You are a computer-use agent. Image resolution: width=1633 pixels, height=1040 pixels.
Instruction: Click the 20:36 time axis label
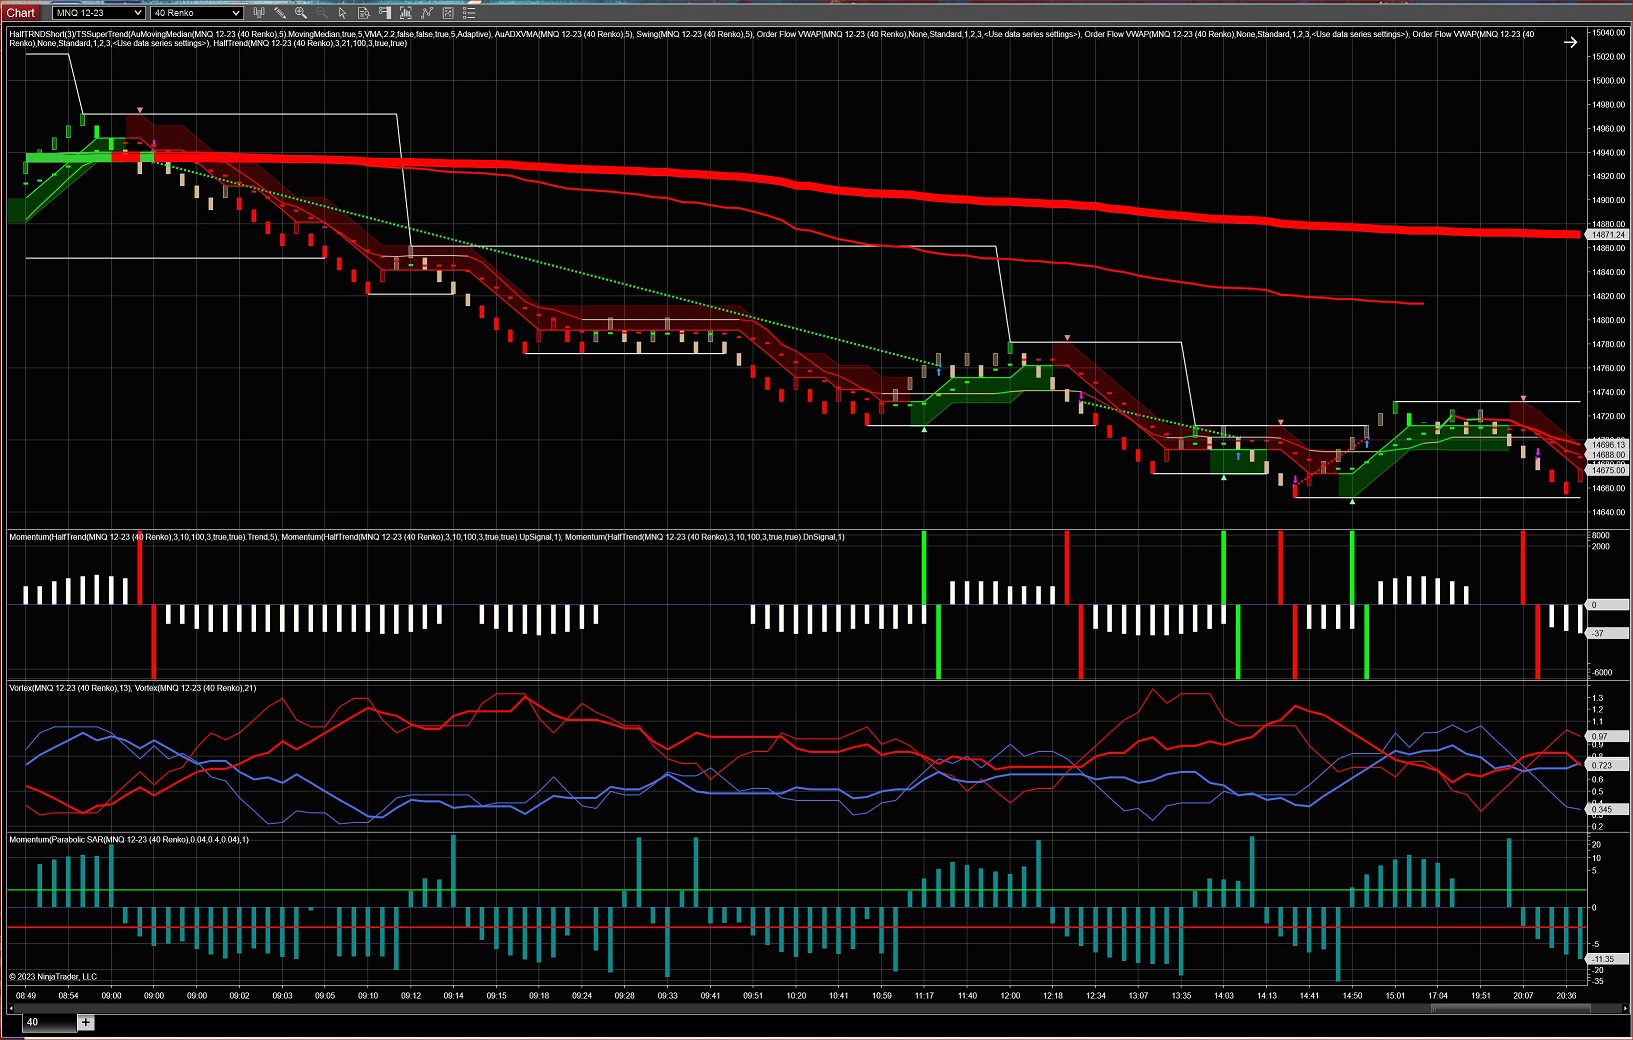(1566, 995)
